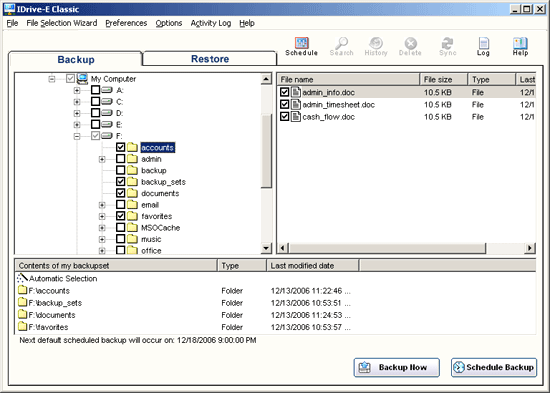Uncheck the favorites folder checkbox

coord(120,216)
